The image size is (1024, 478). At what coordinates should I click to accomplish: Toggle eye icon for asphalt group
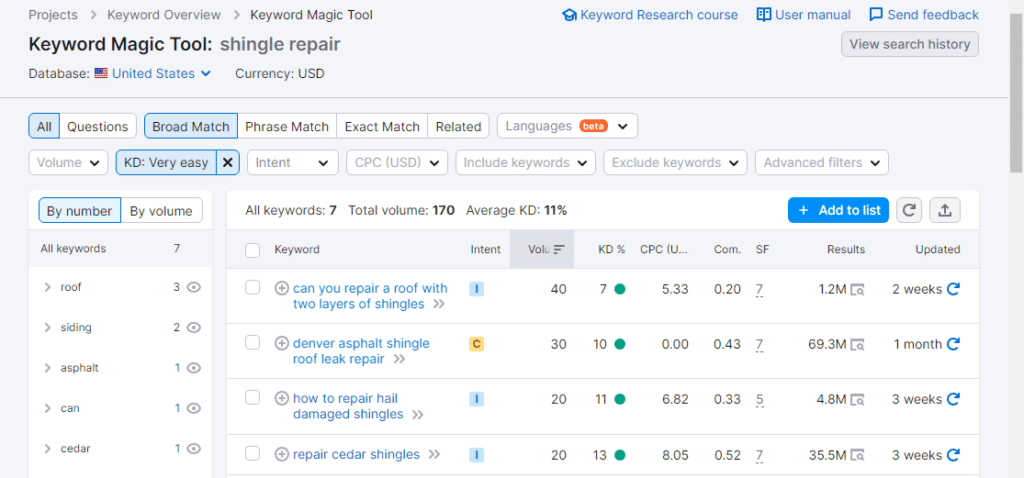click(193, 368)
